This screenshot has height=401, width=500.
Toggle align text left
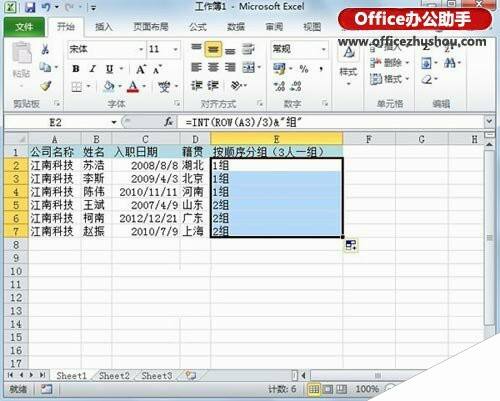197,68
